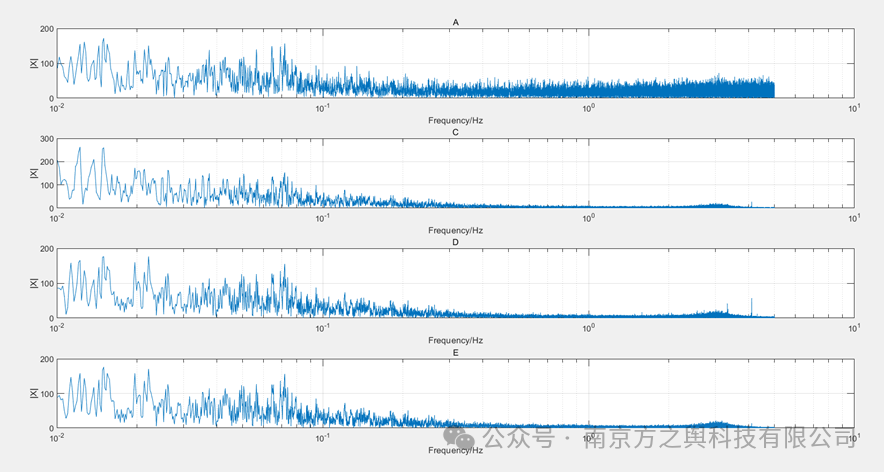This screenshot has height=472, width=884.
Task: Click the 300 y-axis tick on subplot C
Action: coord(45,139)
